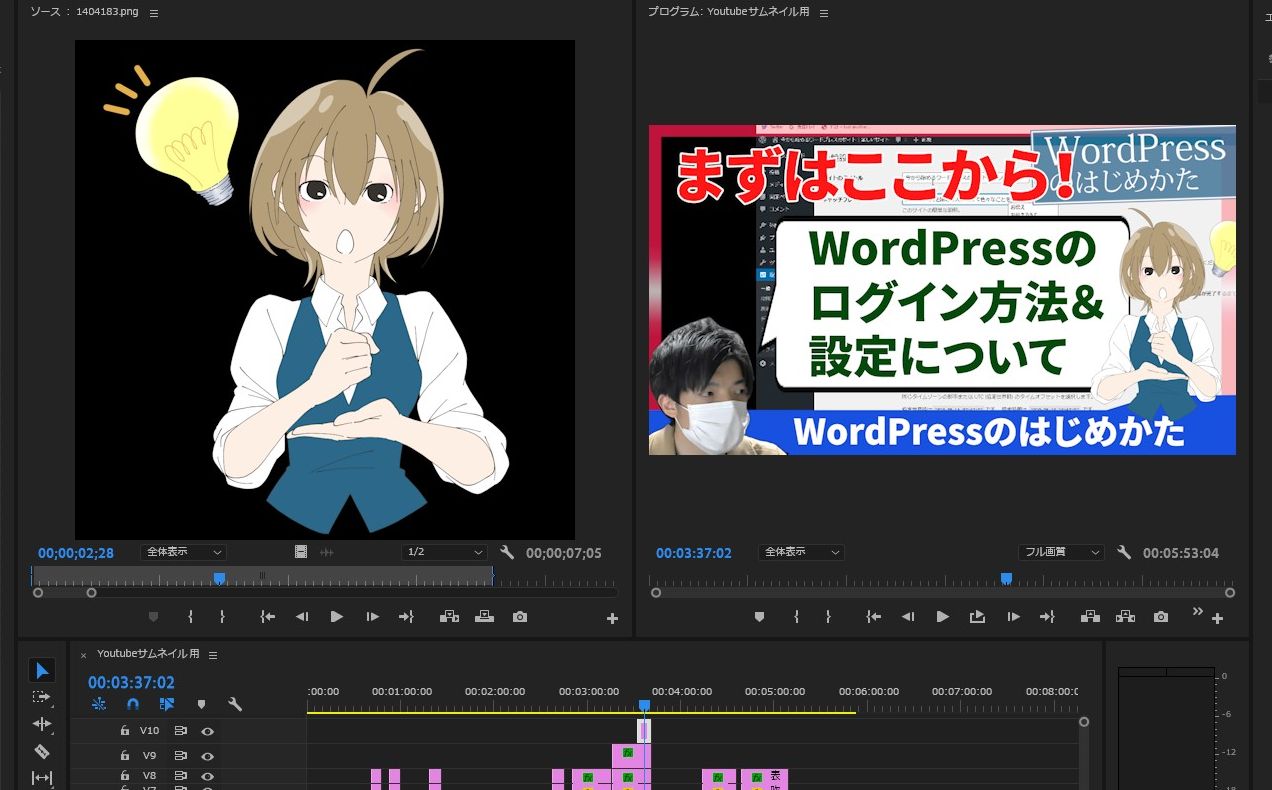Select the Slip tool in the toolbar
The width and height of the screenshot is (1272, 790).
pyautogui.click(x=41, y=777)
